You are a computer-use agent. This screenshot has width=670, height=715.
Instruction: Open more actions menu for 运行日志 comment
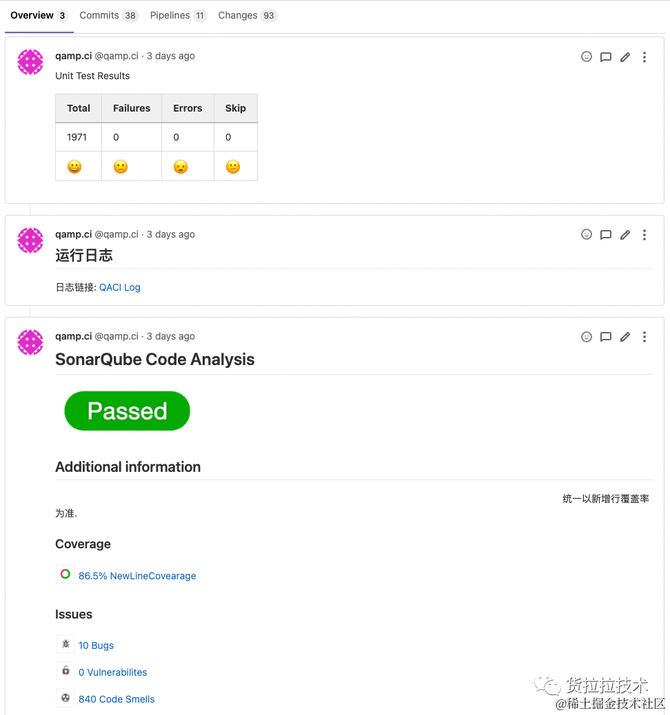point(644,235)
